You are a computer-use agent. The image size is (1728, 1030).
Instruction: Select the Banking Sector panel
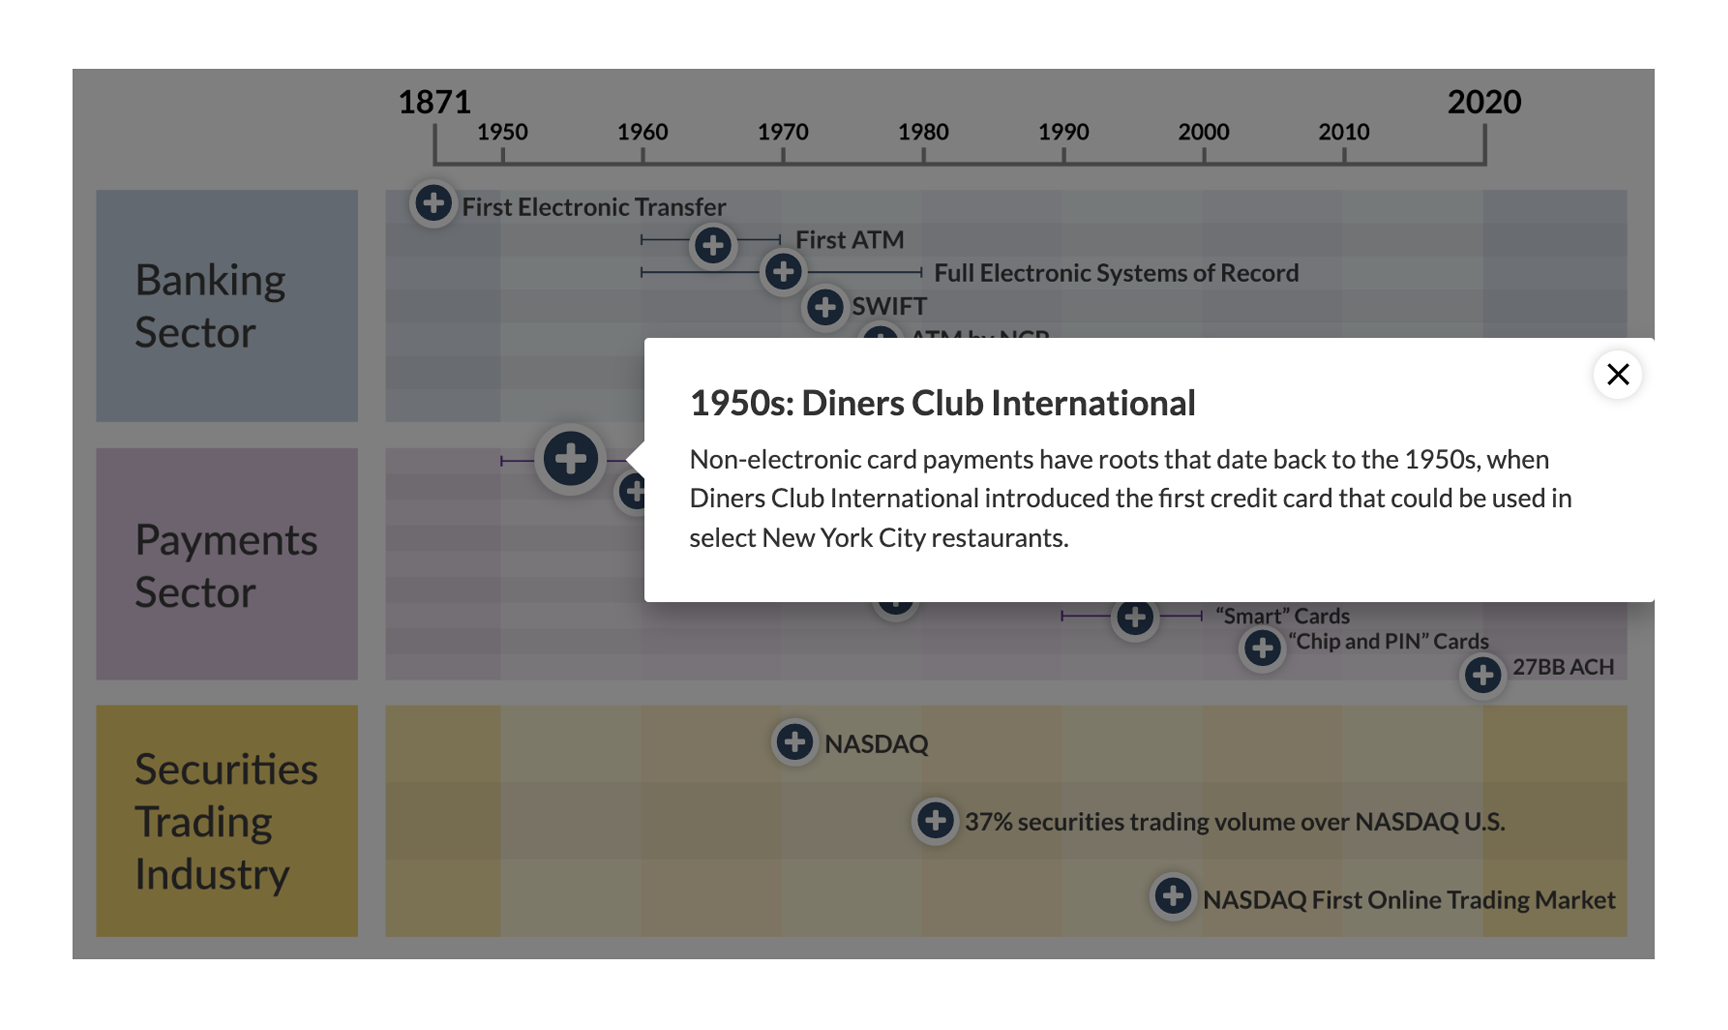(227, 306)
